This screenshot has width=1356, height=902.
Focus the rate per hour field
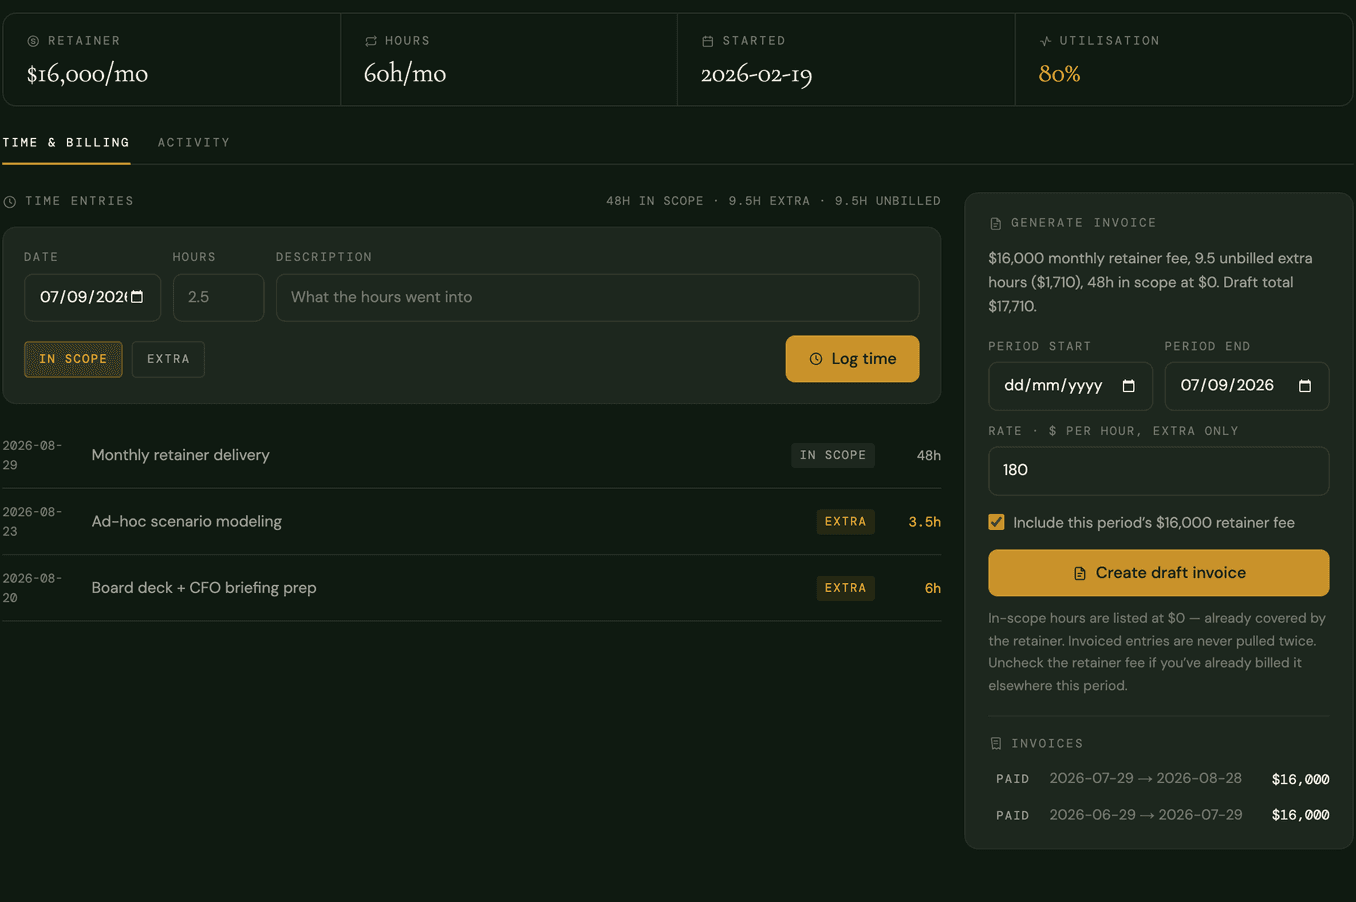point(1159,471)
